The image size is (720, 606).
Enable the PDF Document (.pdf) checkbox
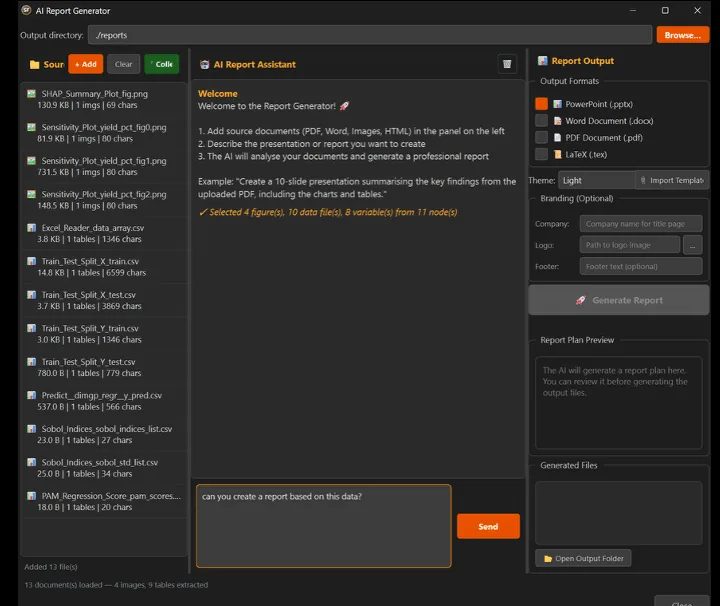click(x=541, y=137)
